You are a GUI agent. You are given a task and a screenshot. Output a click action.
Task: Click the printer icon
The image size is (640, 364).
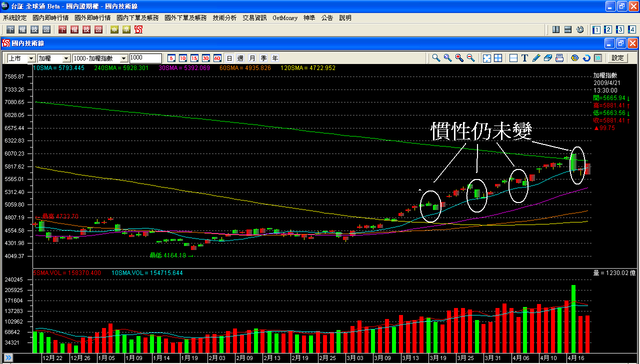(x=560, y=58)
